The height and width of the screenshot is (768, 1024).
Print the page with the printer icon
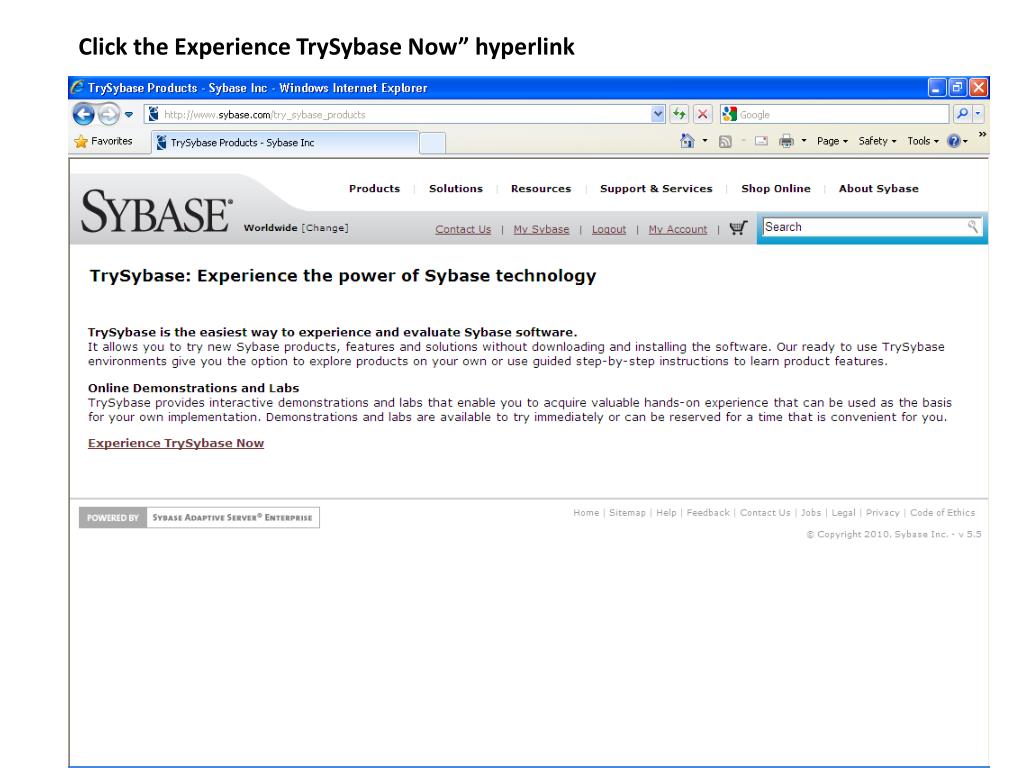tap(786, 141)
